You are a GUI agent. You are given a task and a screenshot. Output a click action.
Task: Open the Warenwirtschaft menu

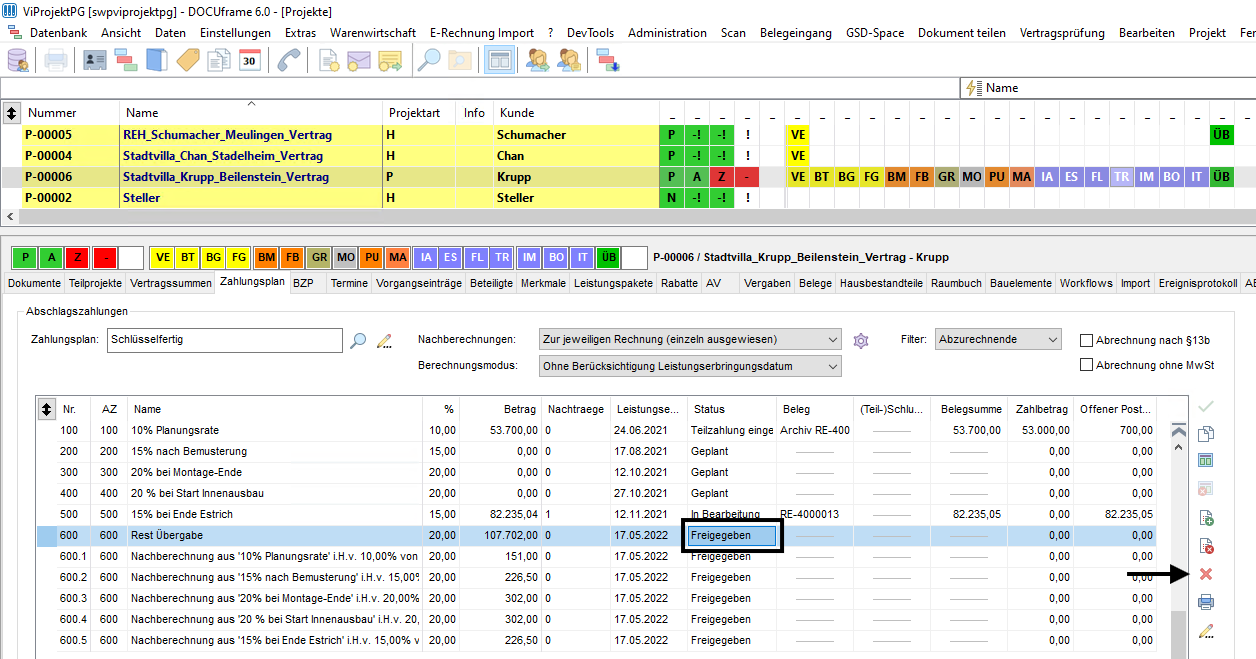(x=373, y=33)
